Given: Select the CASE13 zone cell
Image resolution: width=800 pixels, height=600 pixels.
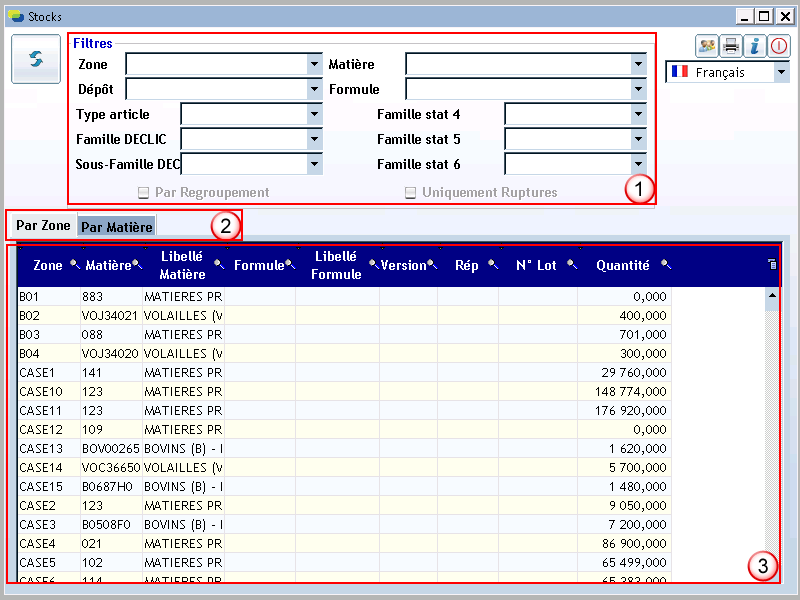Looking at the screenshot, I should pos(49,448).
